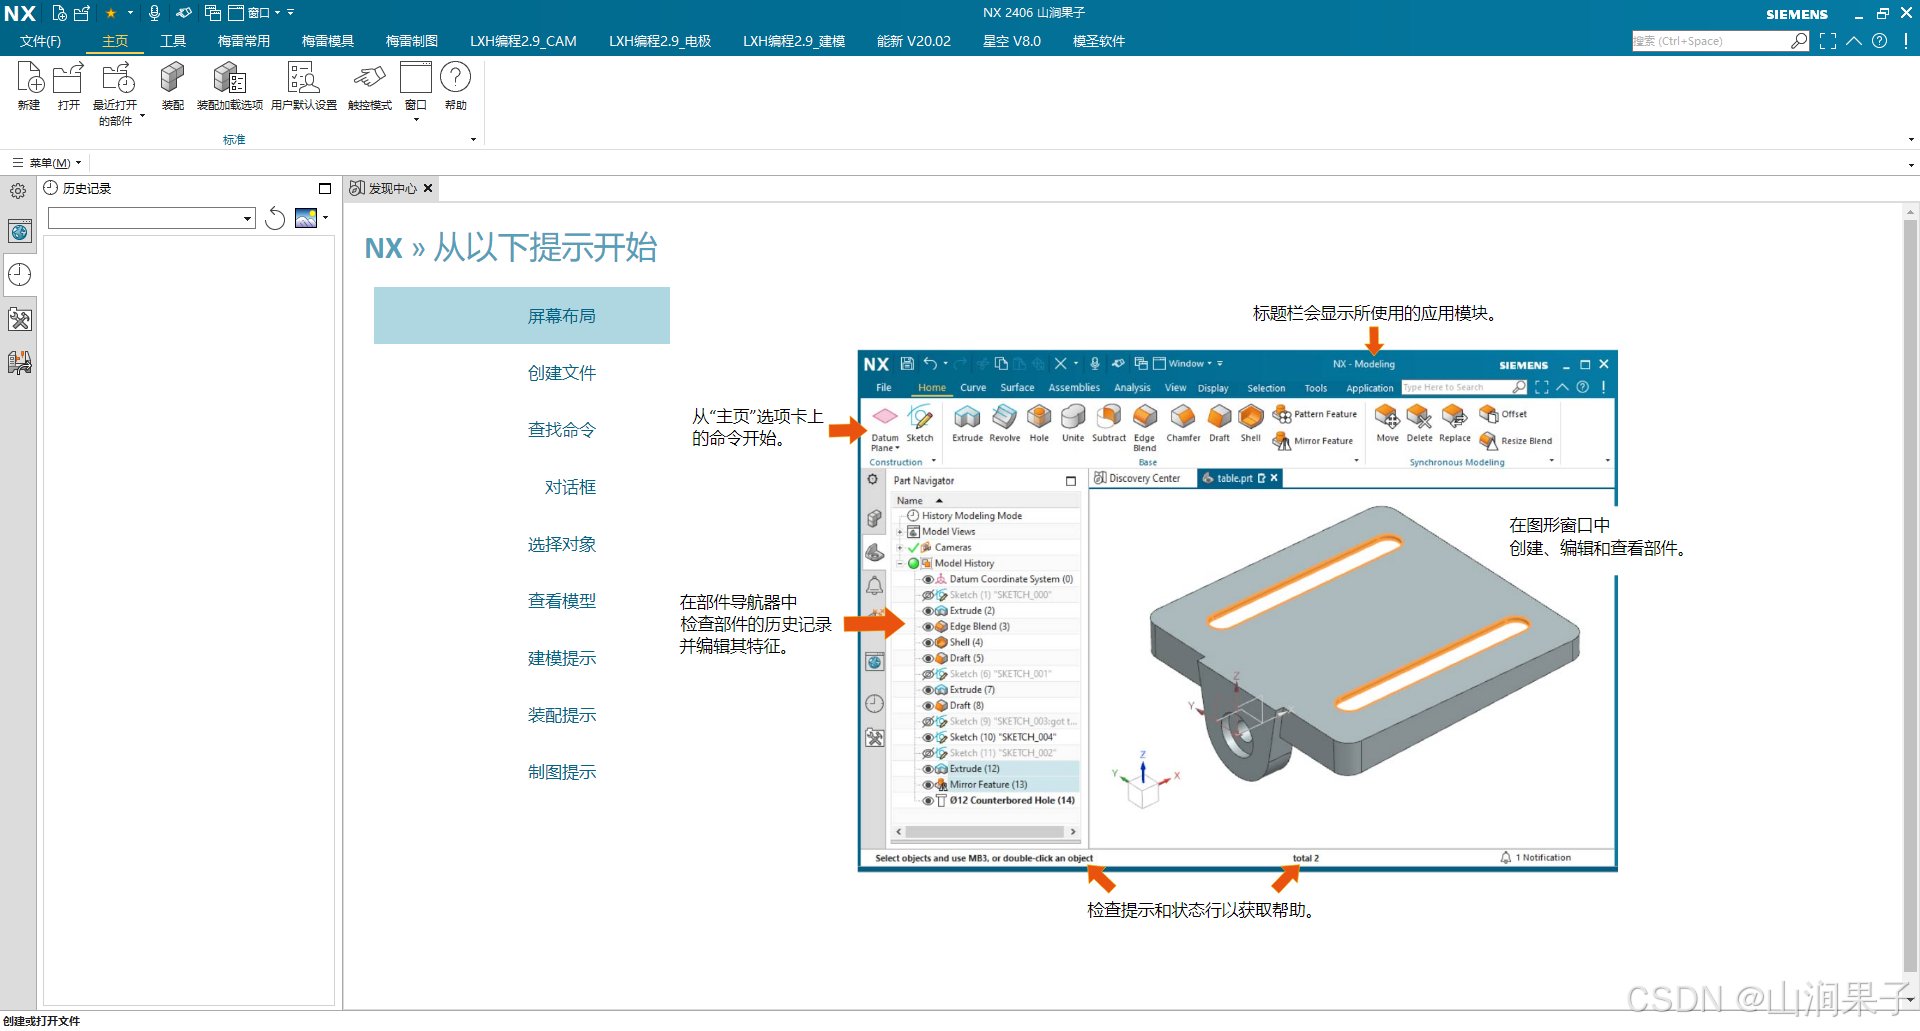1920x1031 pixels.
Task: Click the switch window icon in title bar
Action: pos(213,13)
